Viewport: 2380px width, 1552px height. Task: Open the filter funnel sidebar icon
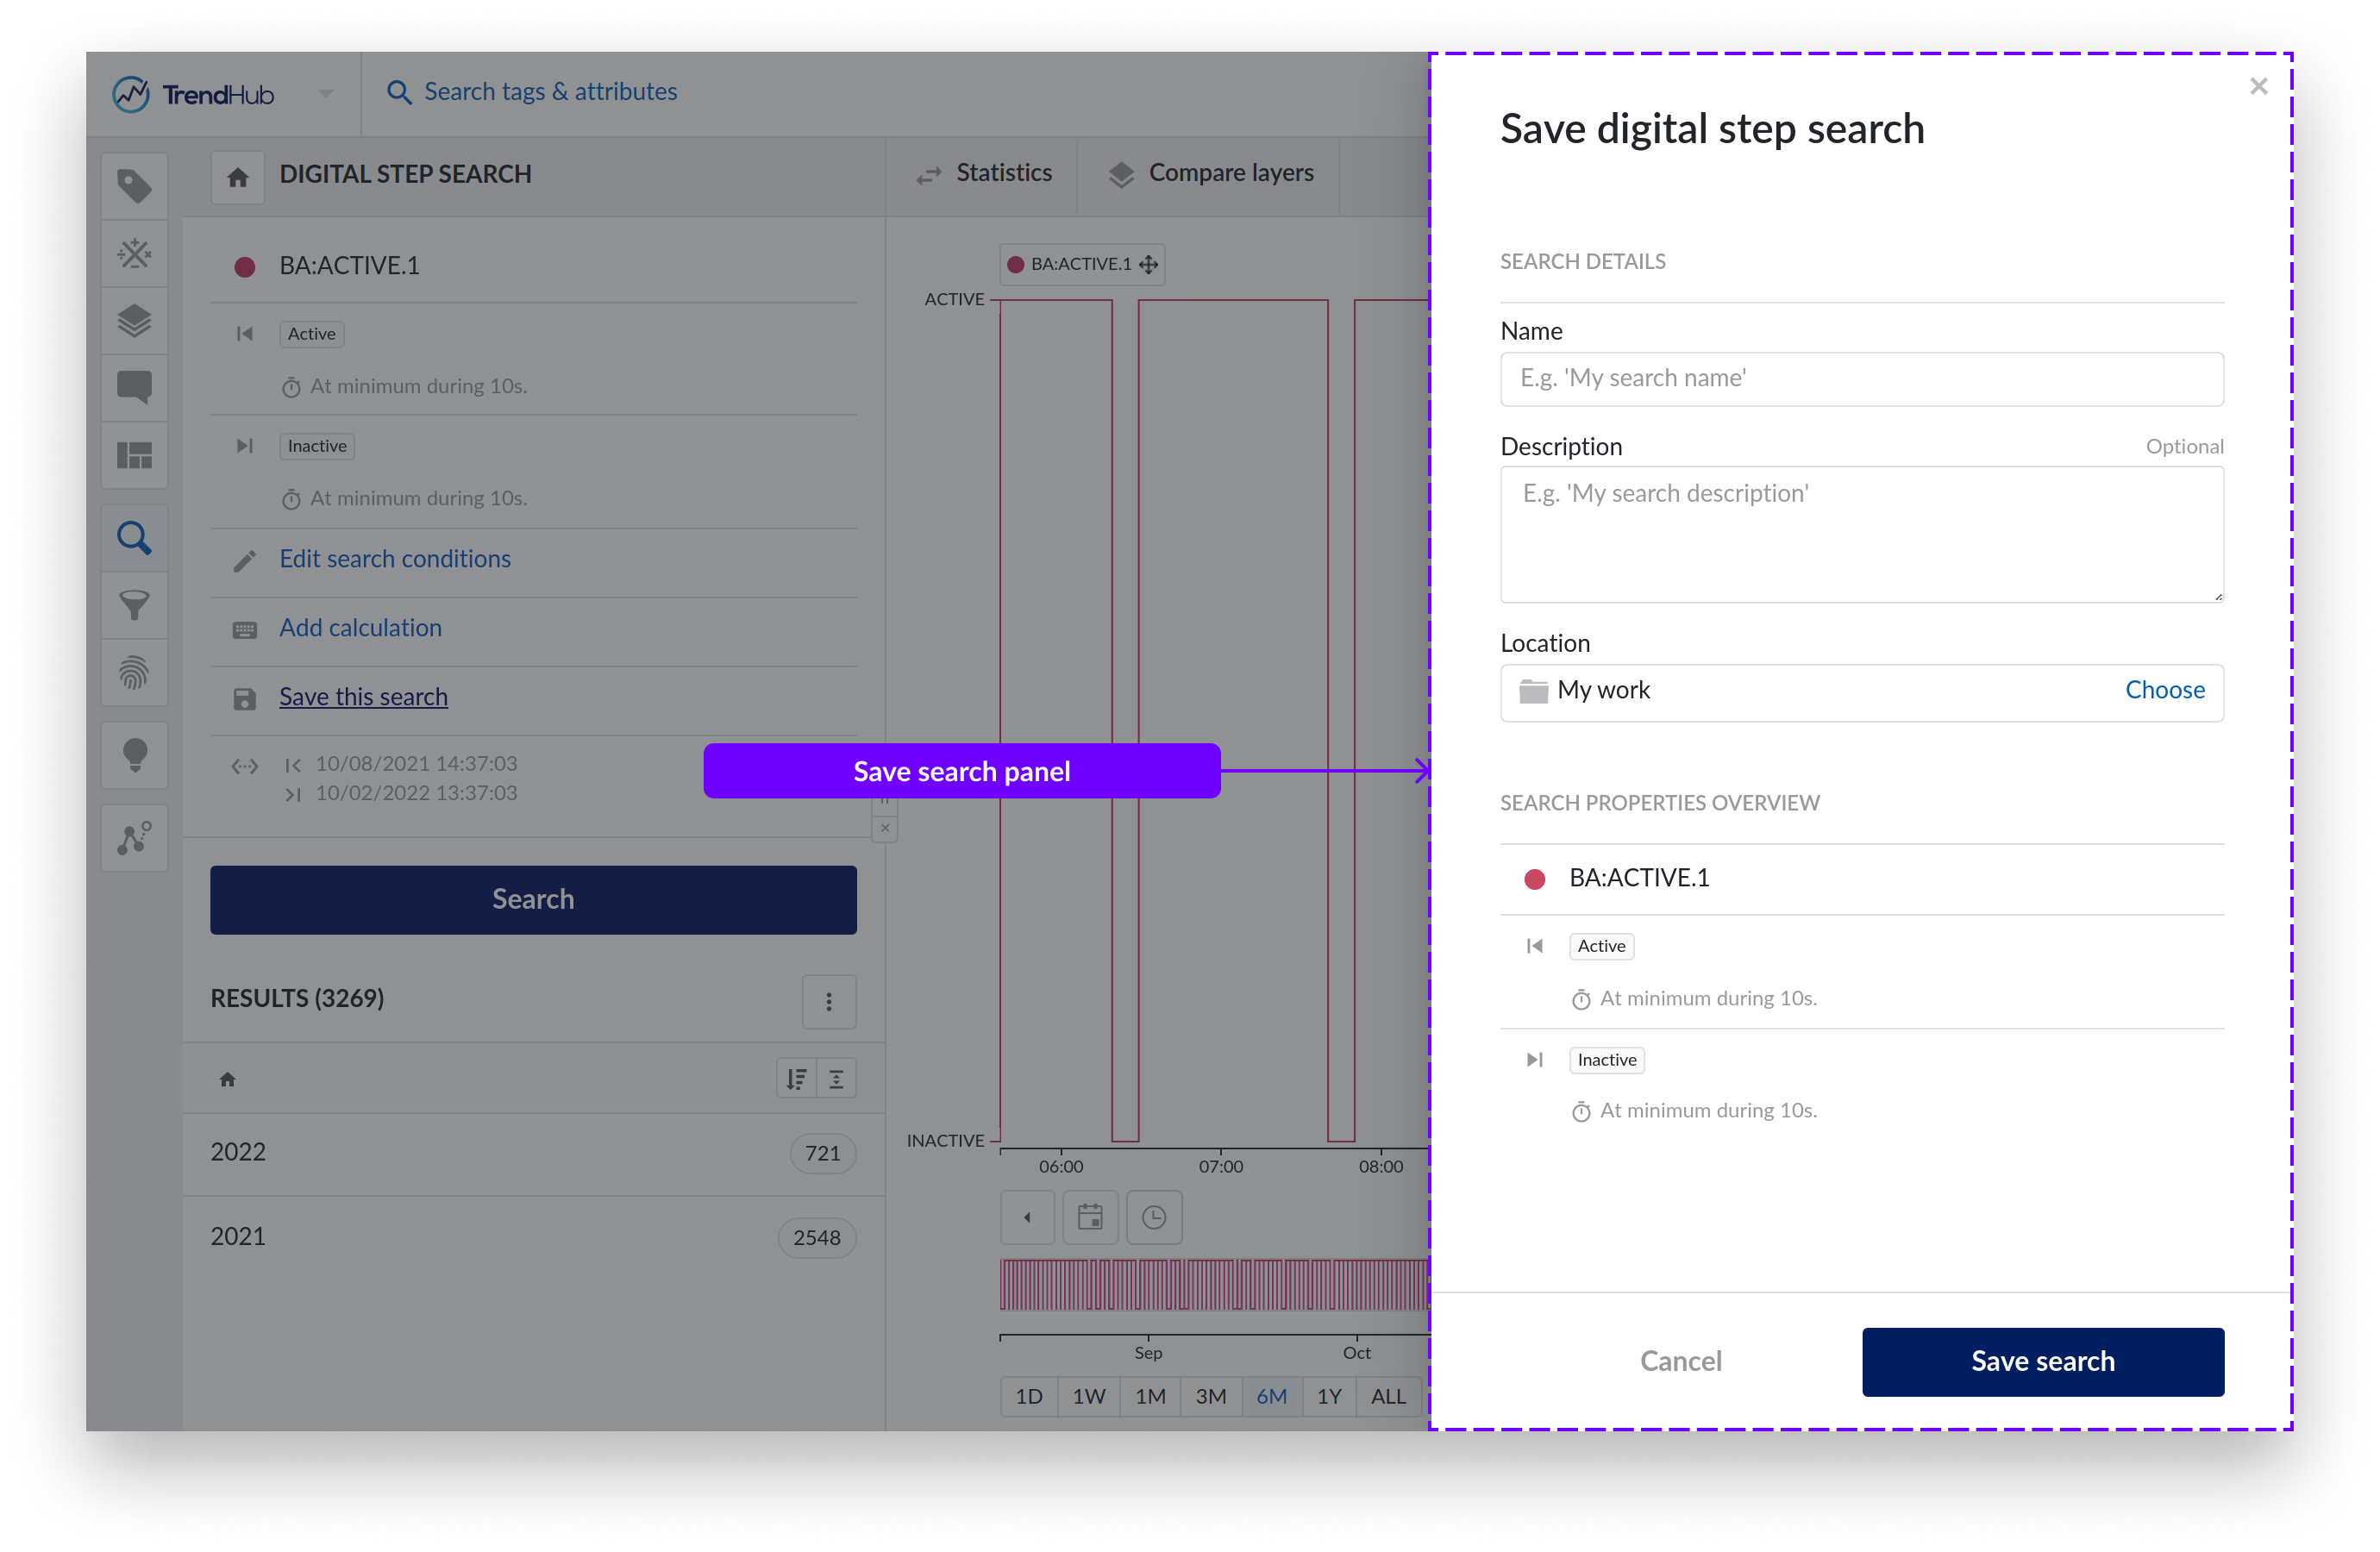134,604
